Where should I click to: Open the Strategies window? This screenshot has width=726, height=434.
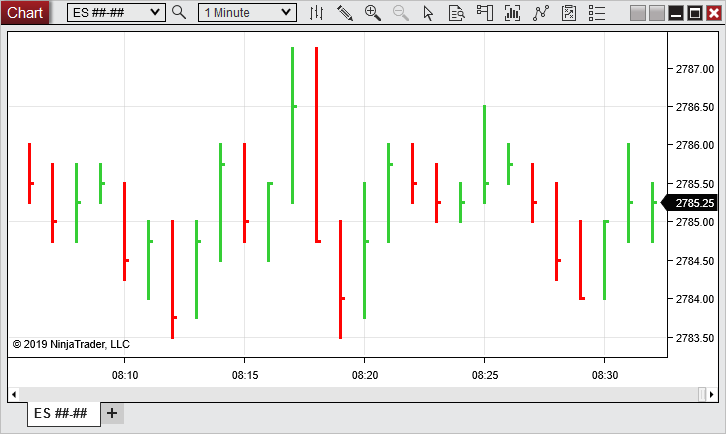[x=569, y=13]
